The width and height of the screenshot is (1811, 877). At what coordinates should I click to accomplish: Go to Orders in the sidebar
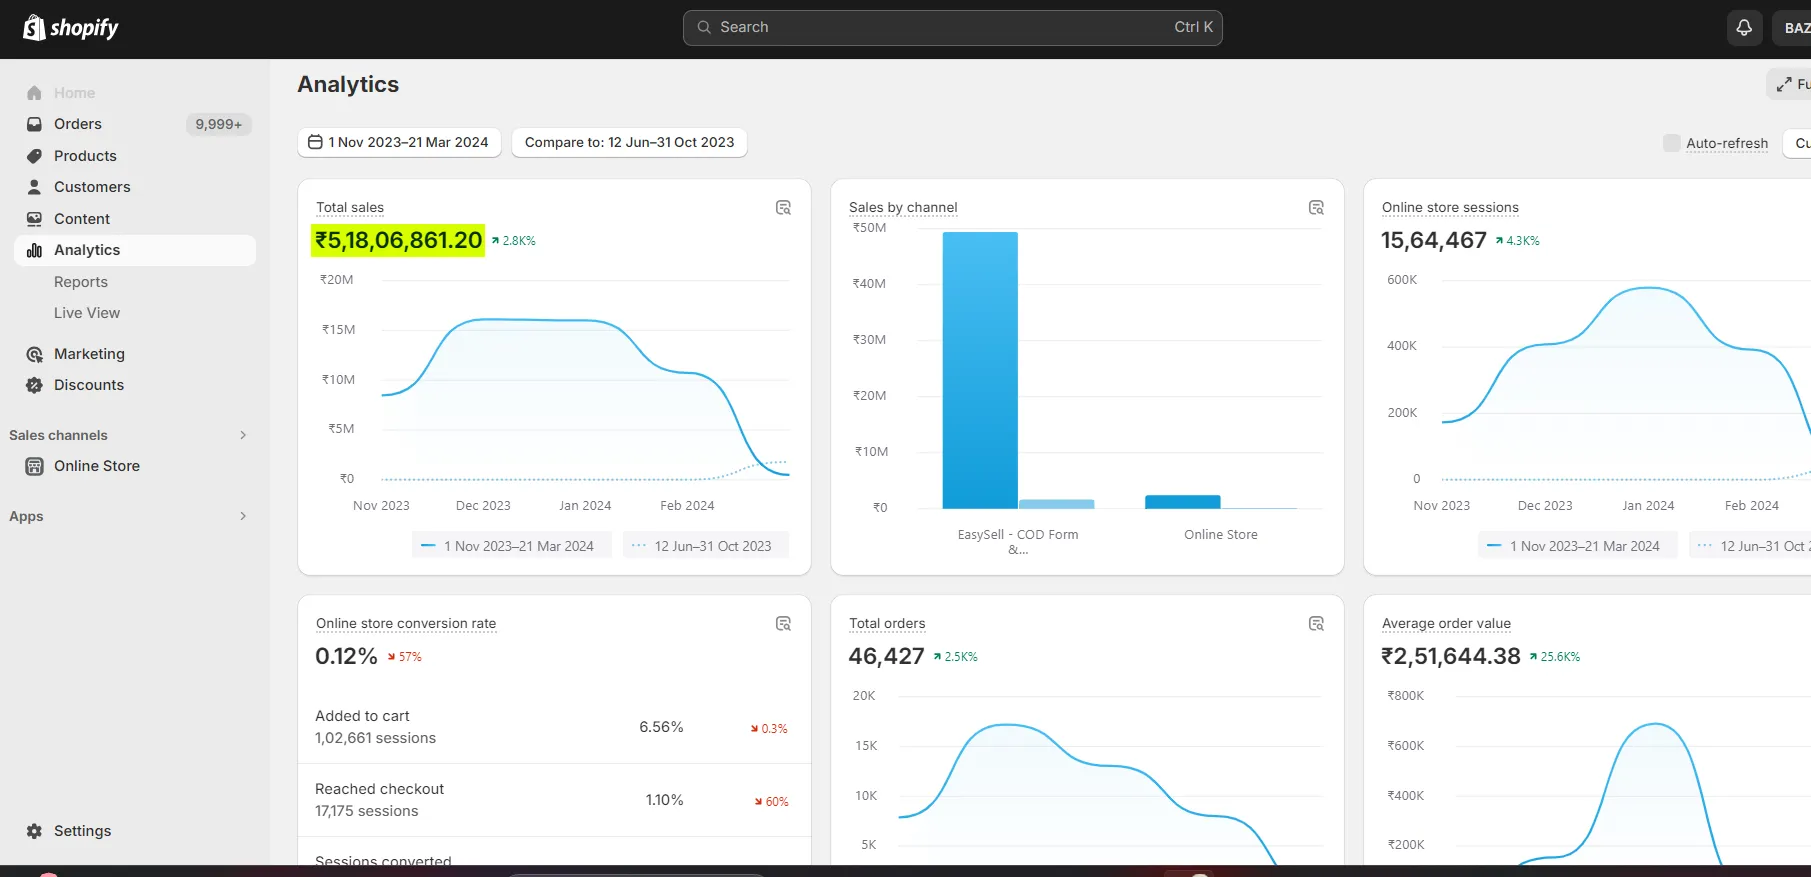coord(78,124)
